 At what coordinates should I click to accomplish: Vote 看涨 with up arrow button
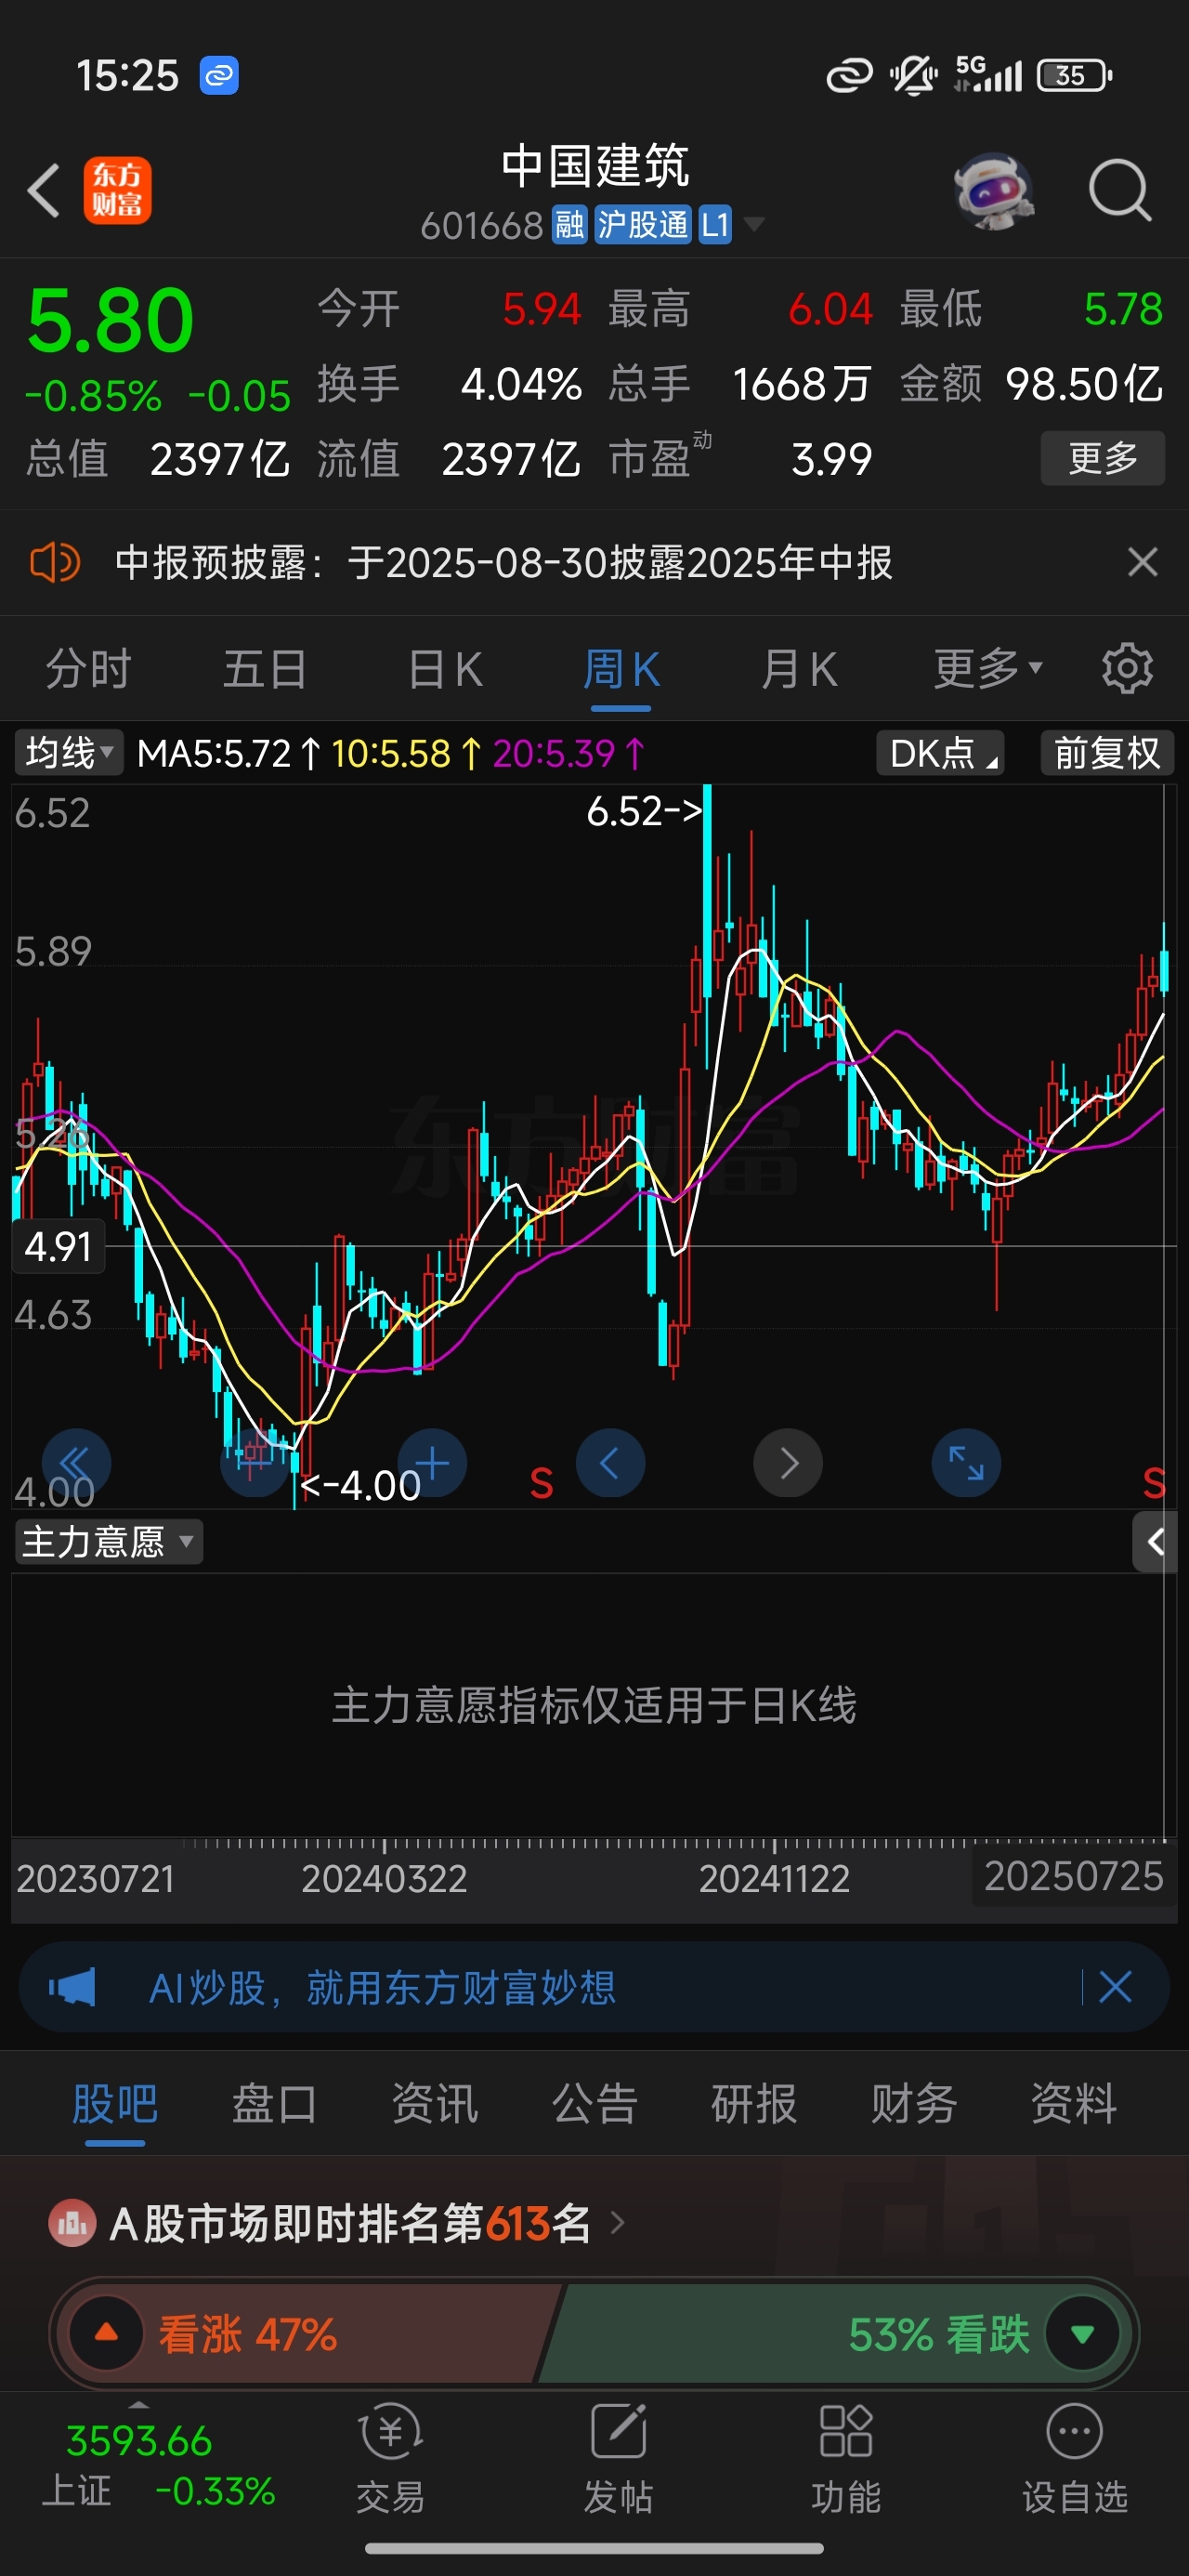coord(106,2334)
